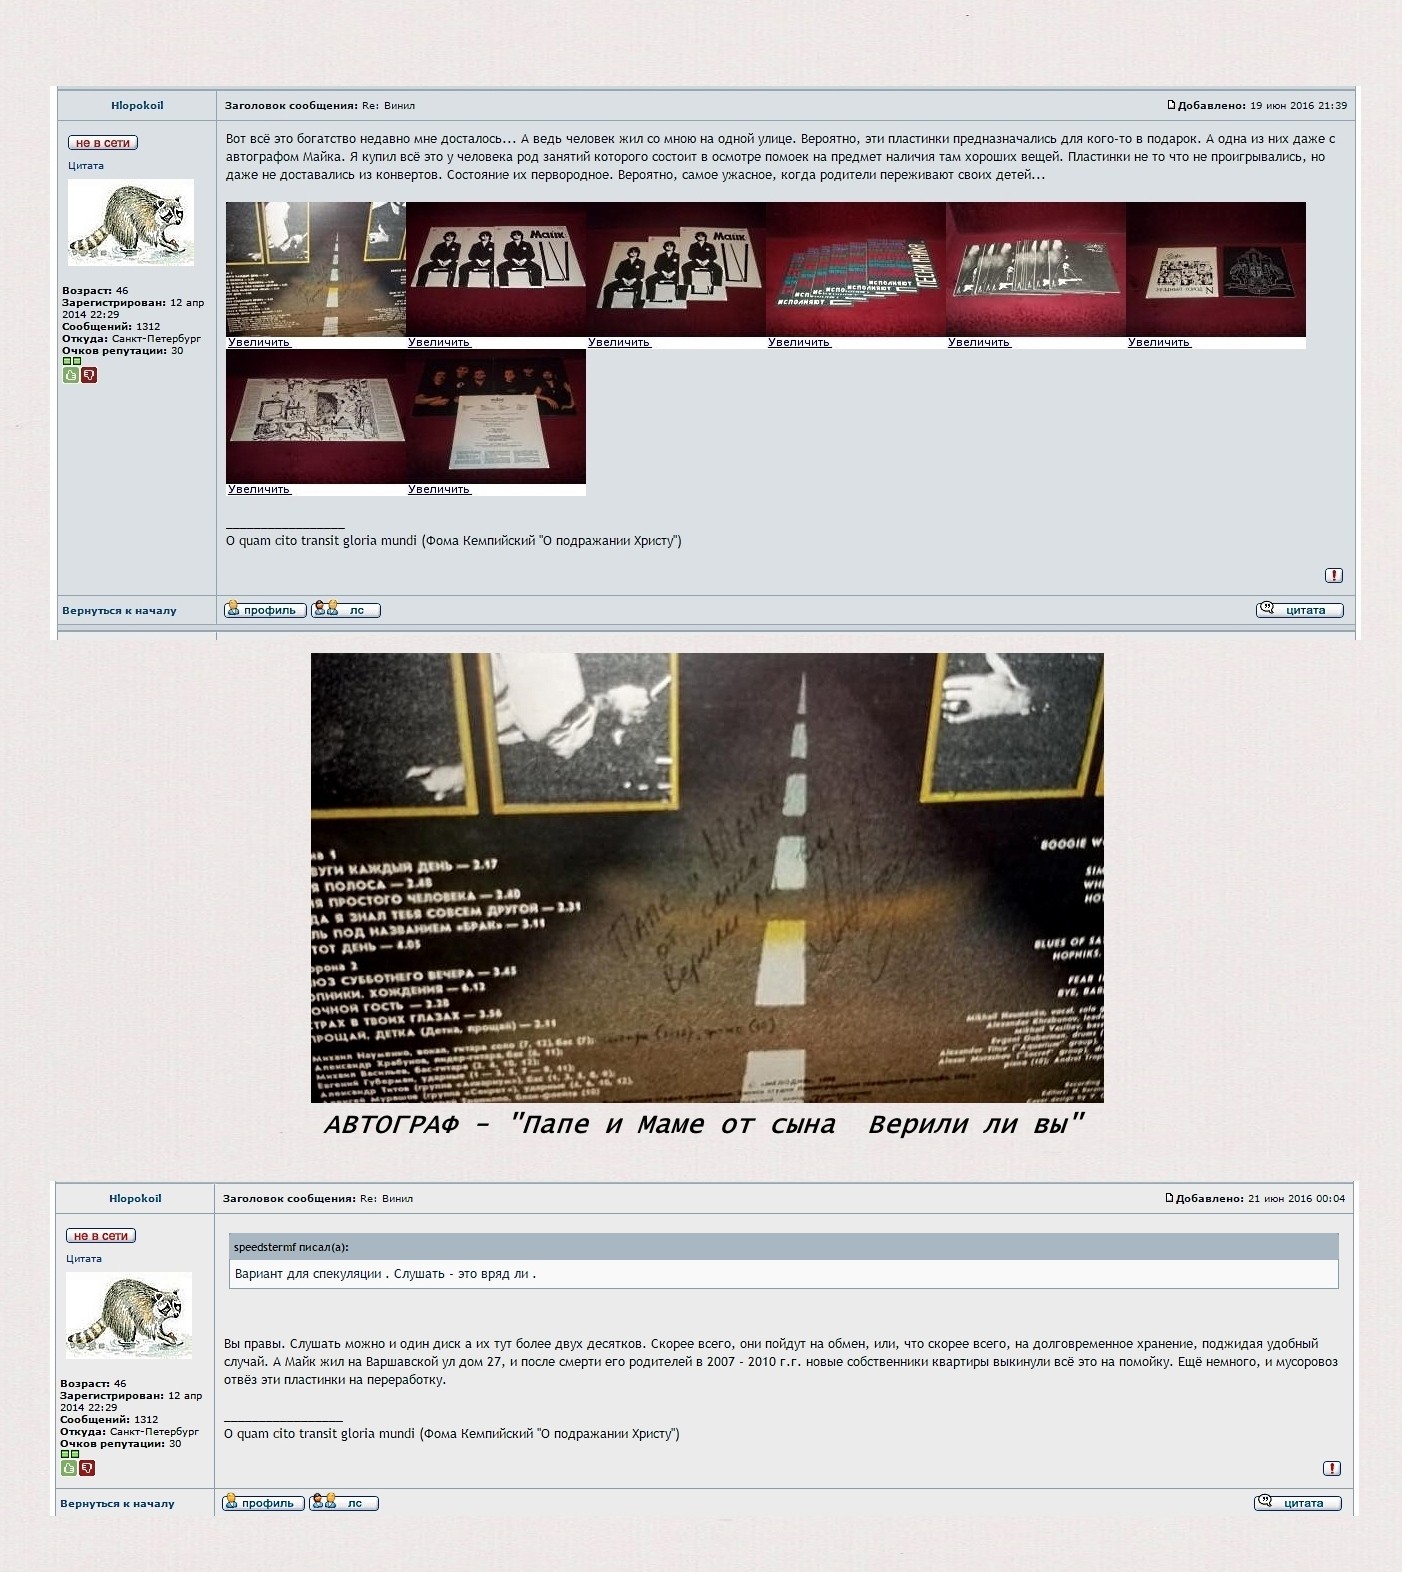This screenshot has width=1402, height=1572.
Task: Open "профиль" button in the 21 июн post footer
Action: pyautogui.click(x=263, y=1503)
